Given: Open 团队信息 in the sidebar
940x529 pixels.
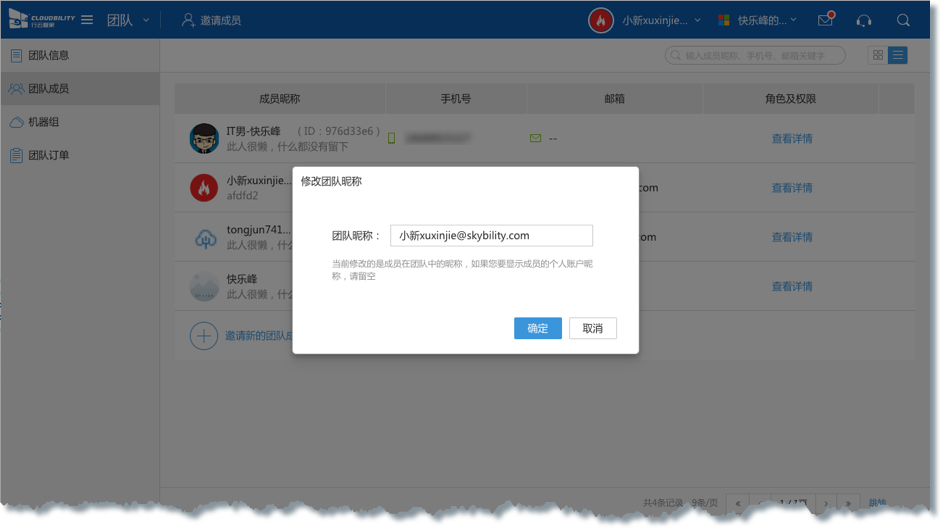Looking at the screenshot, I should click(48, 56).
